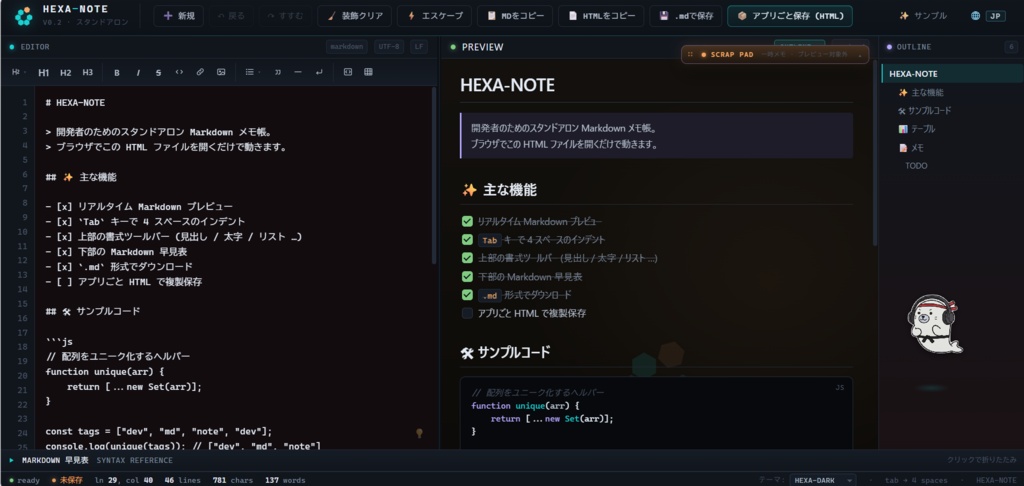This screenshot has height=486, width=1024.
Task: Click the UTF-8 encoding badge
Action: (x=389, y=47)
